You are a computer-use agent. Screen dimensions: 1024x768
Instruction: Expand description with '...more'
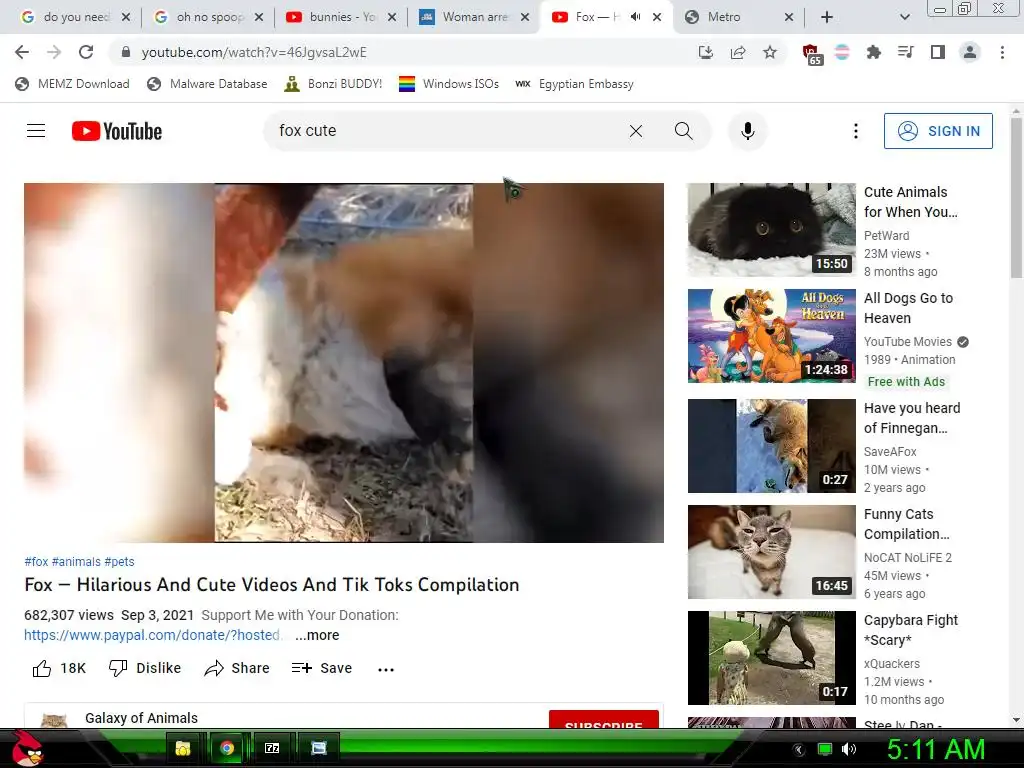317,635
